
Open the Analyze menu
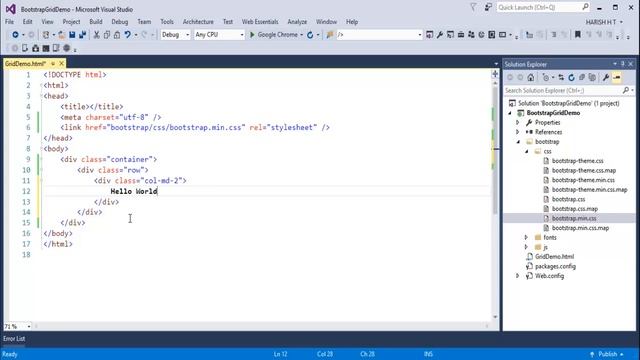pos(297,22)
